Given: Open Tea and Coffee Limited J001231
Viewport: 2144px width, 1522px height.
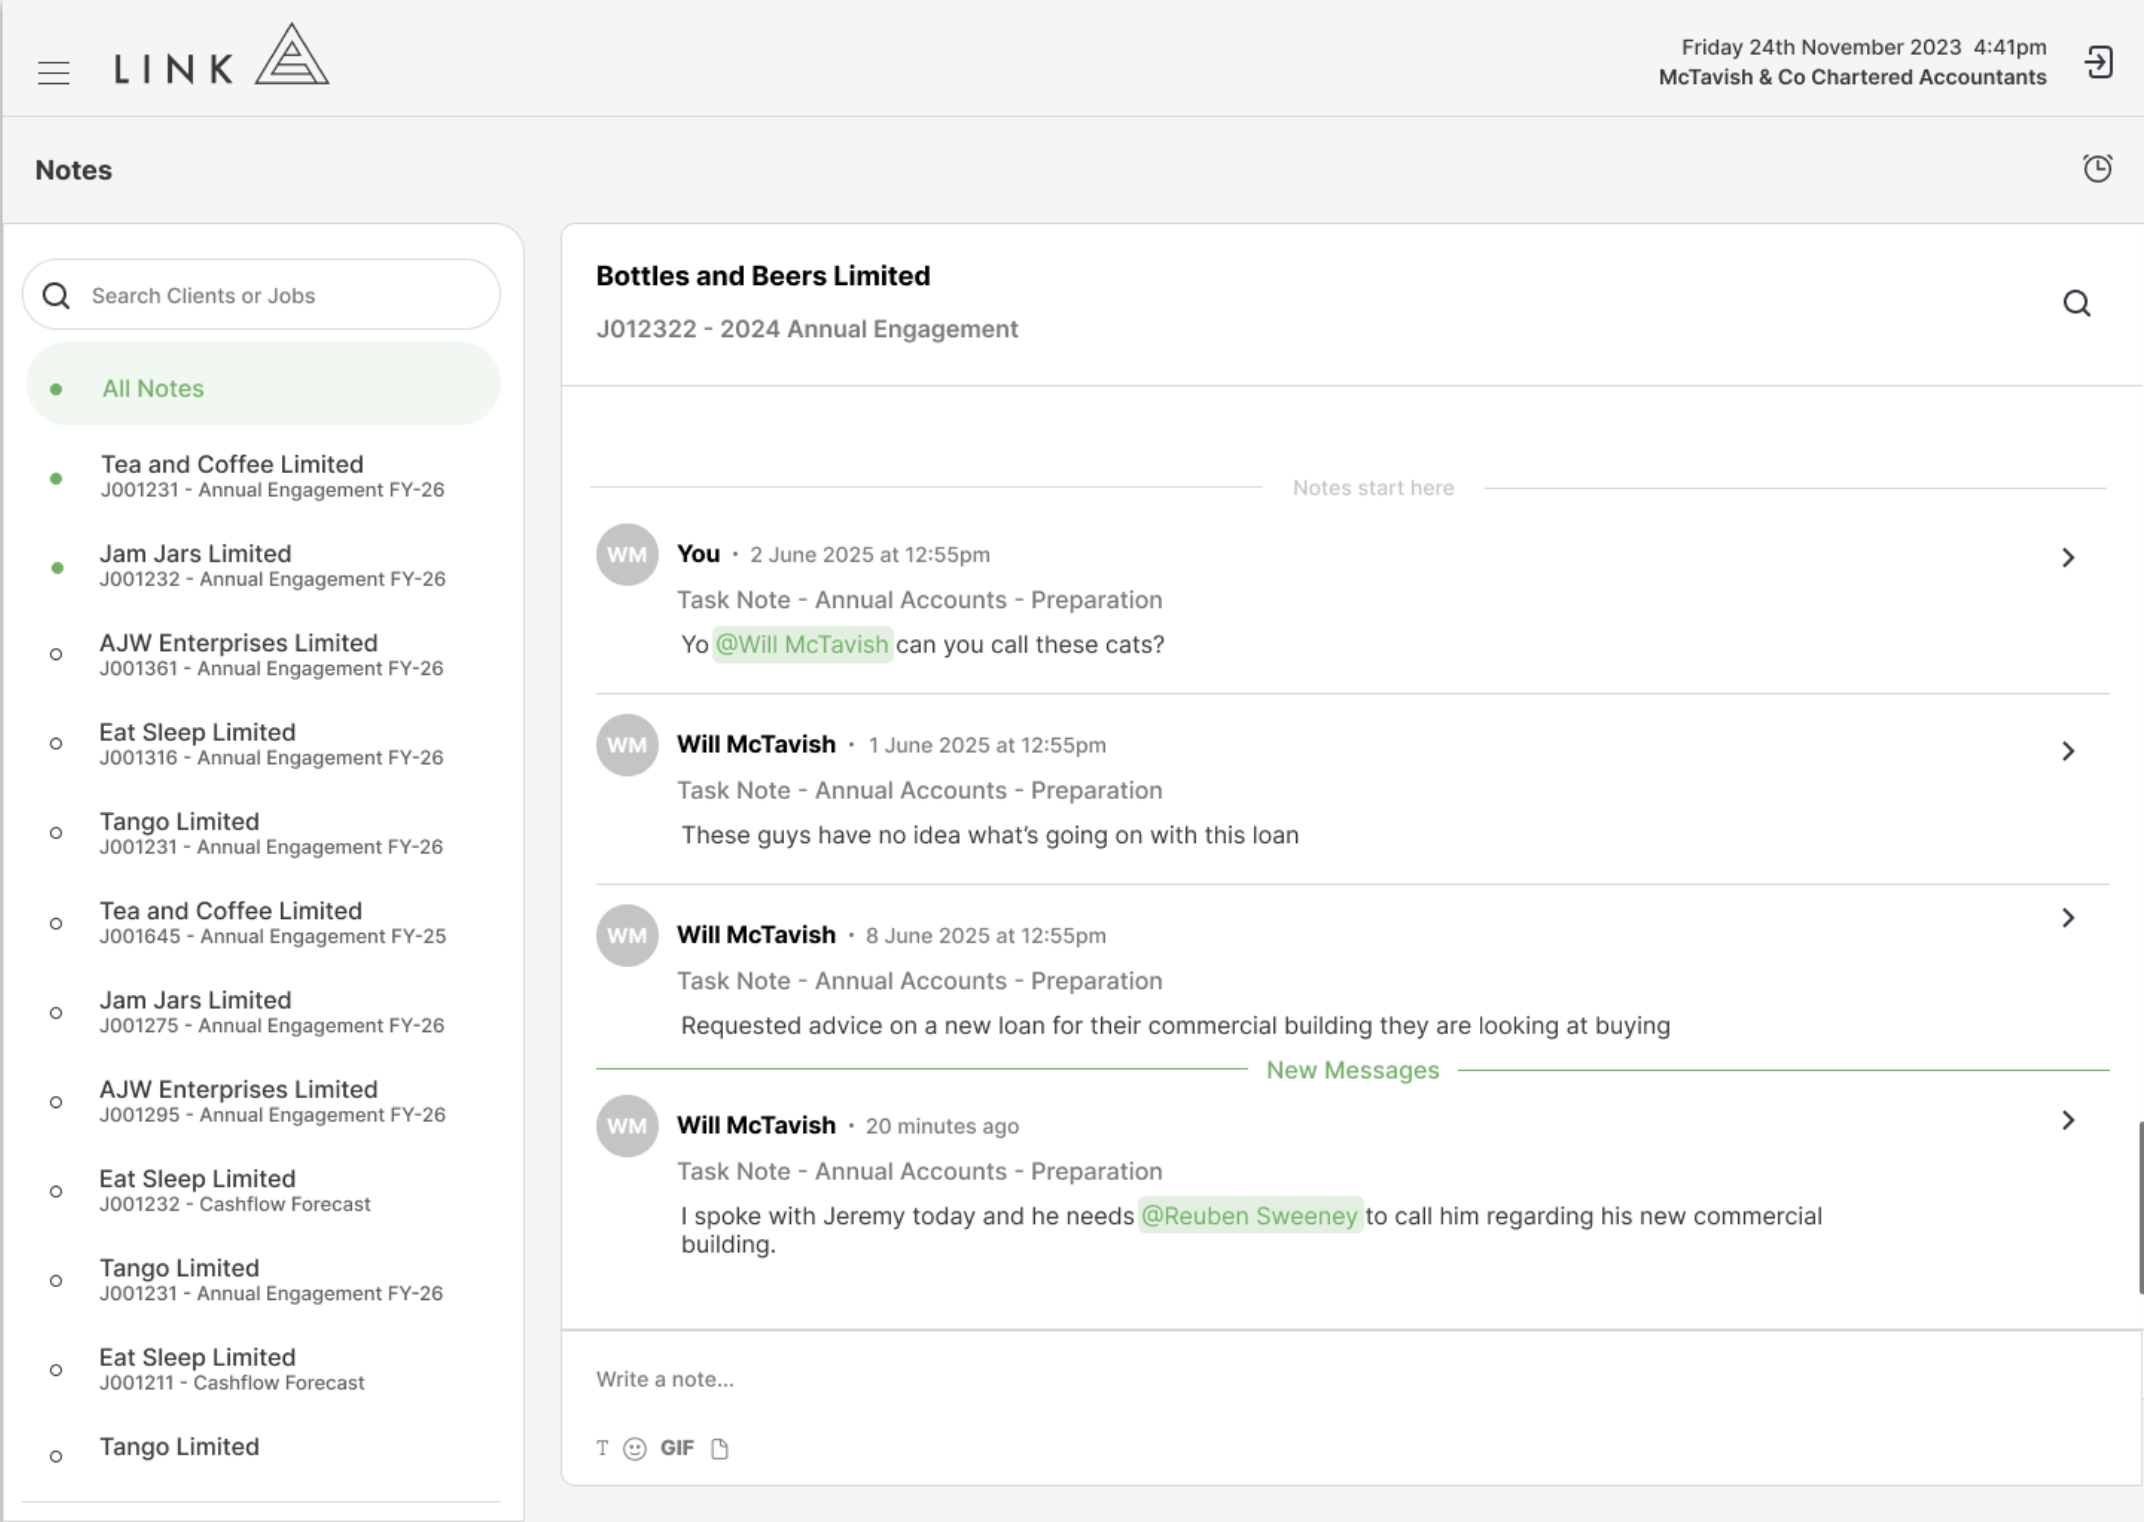Looking at the screenshot, I should click(263, 476).
